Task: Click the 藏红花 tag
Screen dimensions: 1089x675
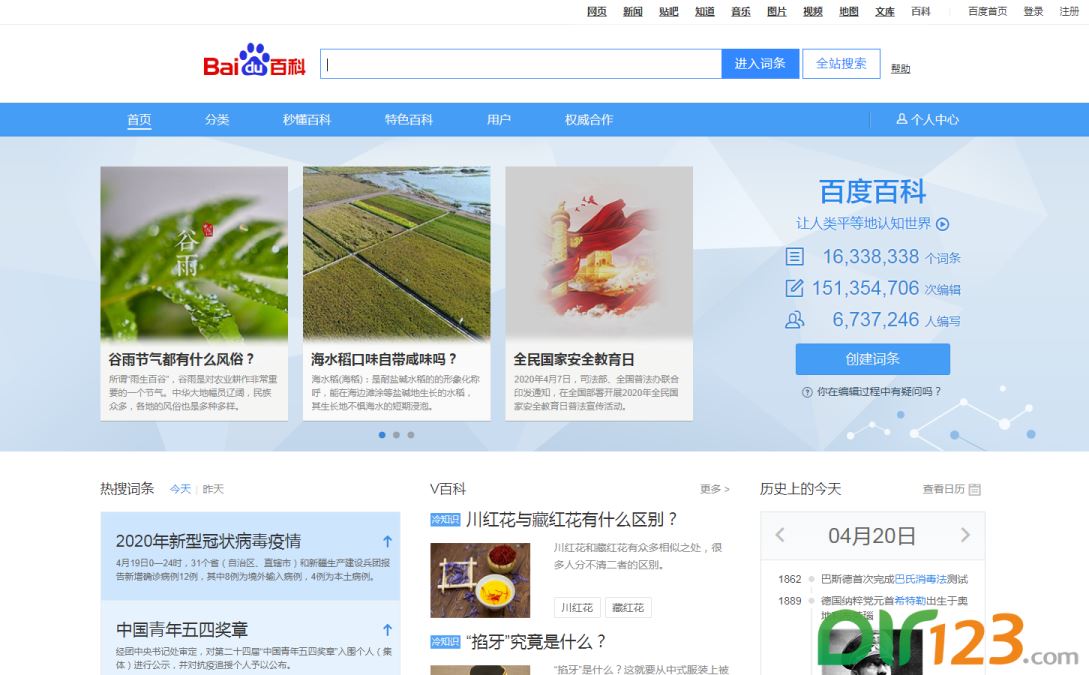Action: point(628,608)
